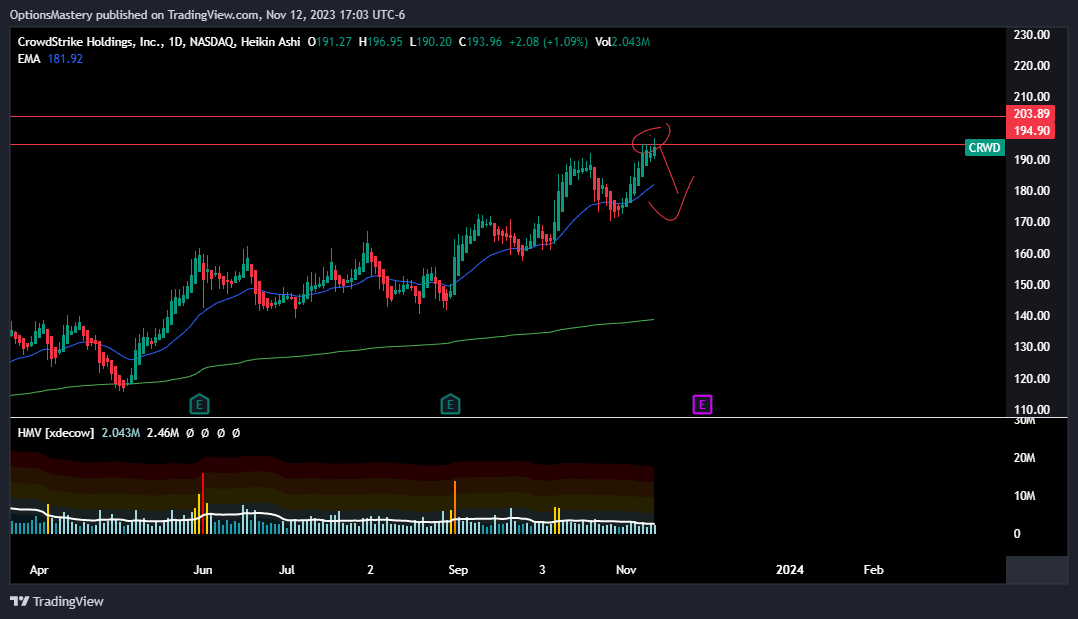Click the Heikin Ashi chart type text

pos(271,42)
